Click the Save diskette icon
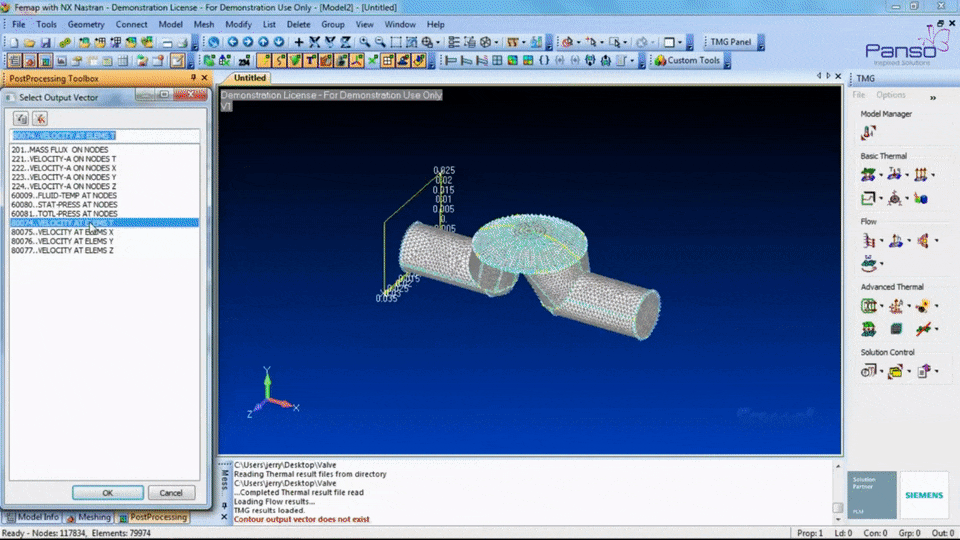The width and height of the screenshot is (960, 540). [x=45, y=42]
